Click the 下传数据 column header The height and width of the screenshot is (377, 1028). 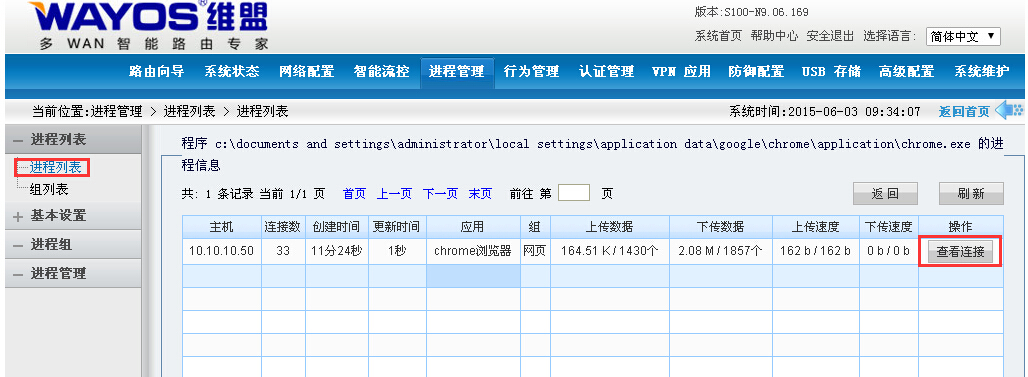point(721,227)
